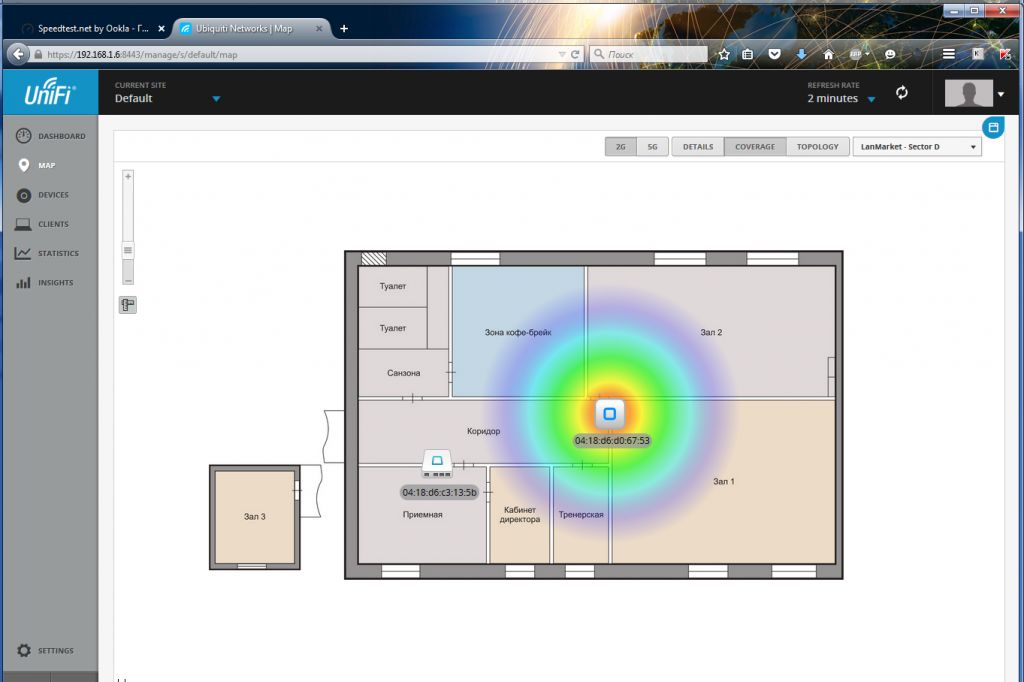
Task: Go to the Devices page
Action: (50, 195)
